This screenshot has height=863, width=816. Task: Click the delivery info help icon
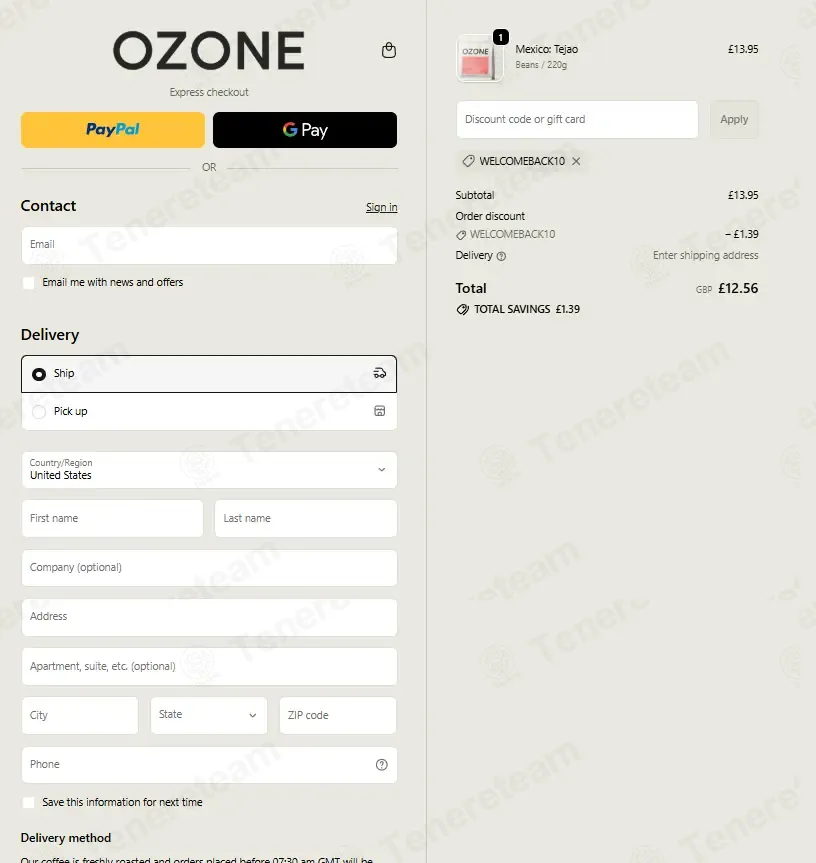[x=501, y=256]
